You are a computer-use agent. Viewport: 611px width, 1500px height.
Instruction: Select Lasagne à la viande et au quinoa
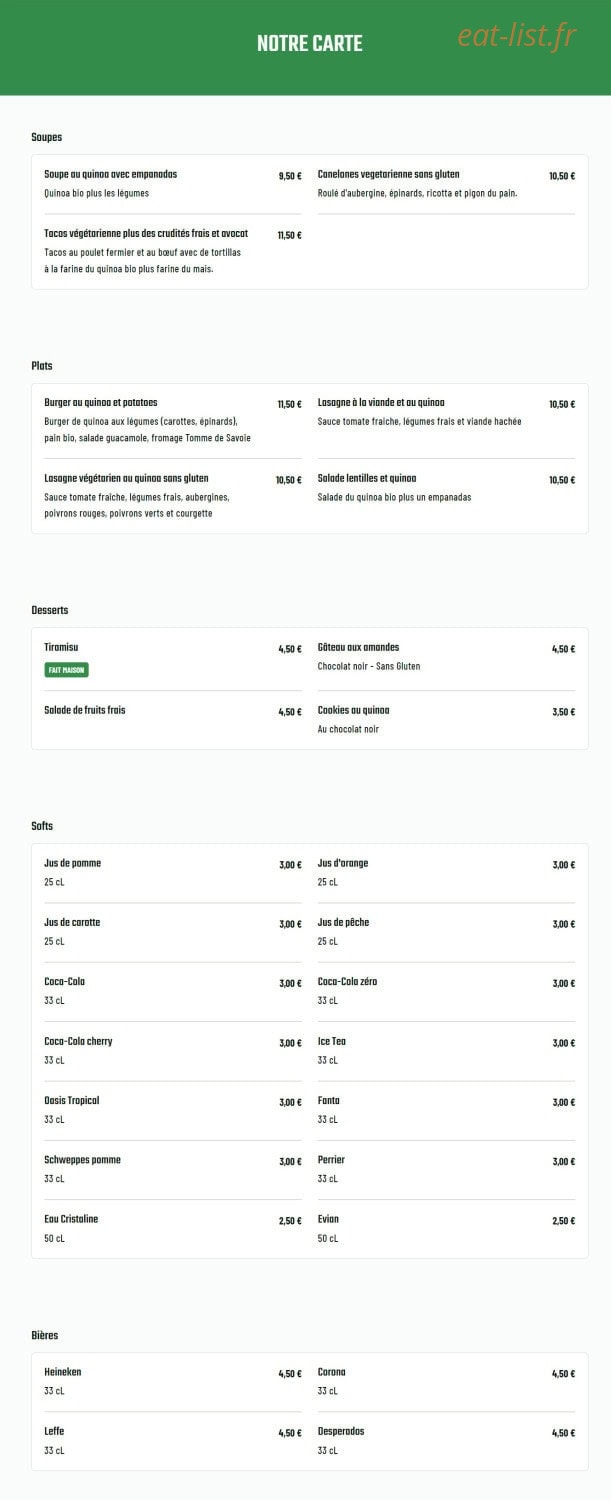[446, 412]
